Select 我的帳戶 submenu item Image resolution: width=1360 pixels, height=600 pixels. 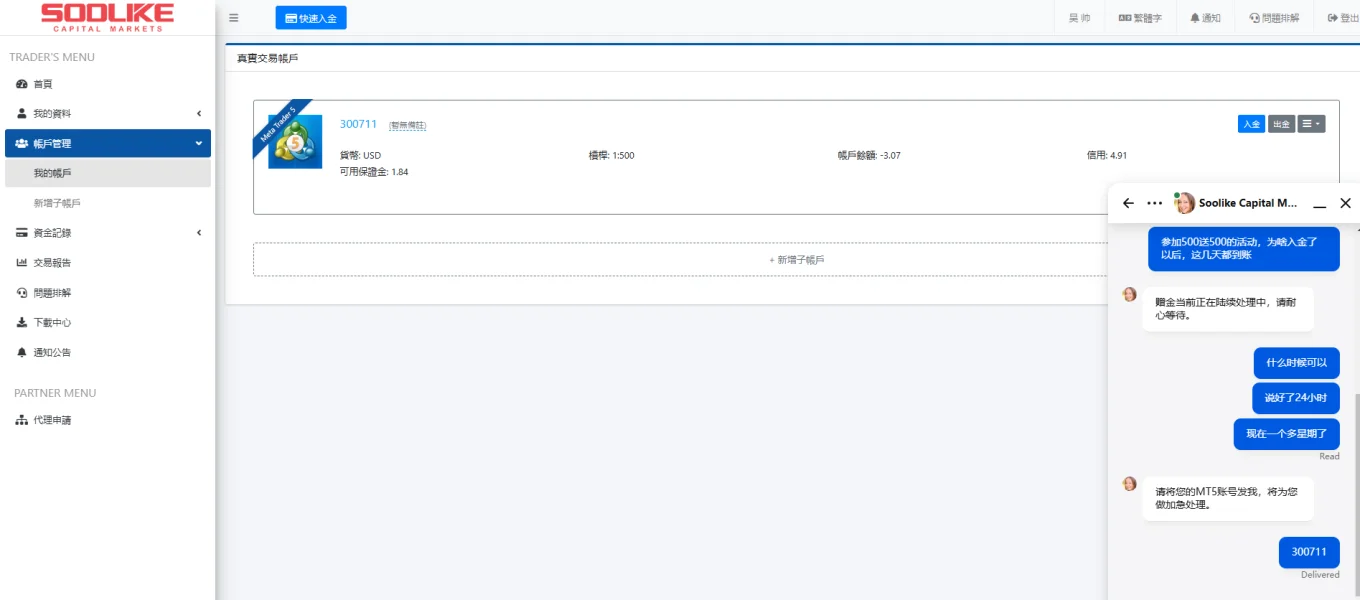coord(108,173)
